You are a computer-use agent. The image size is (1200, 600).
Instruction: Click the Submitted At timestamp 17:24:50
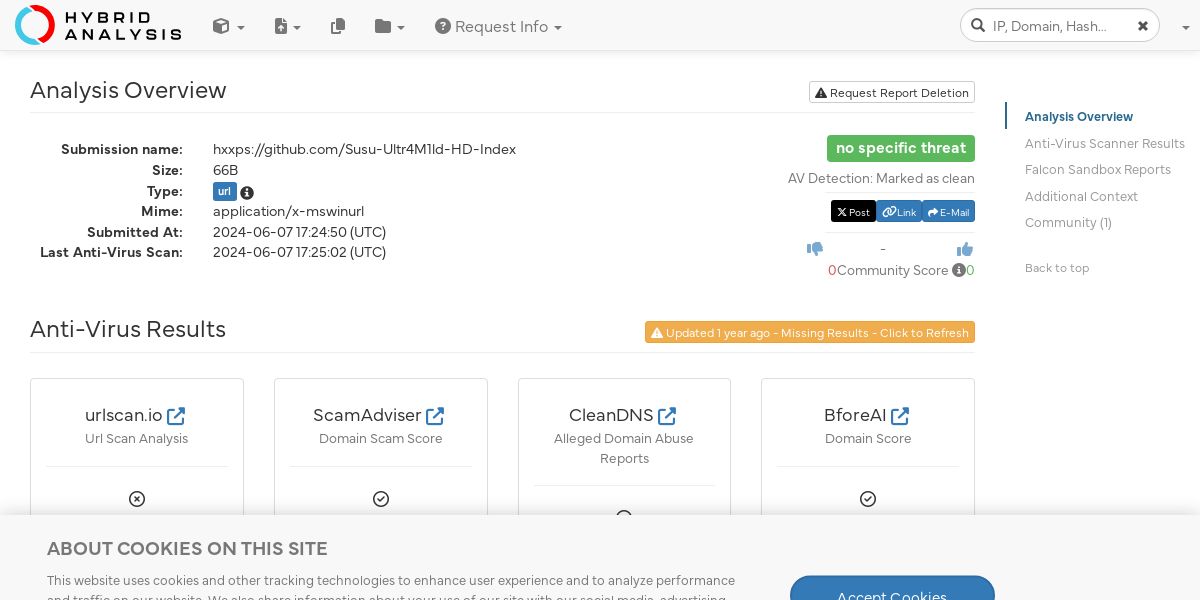(299, 232)
